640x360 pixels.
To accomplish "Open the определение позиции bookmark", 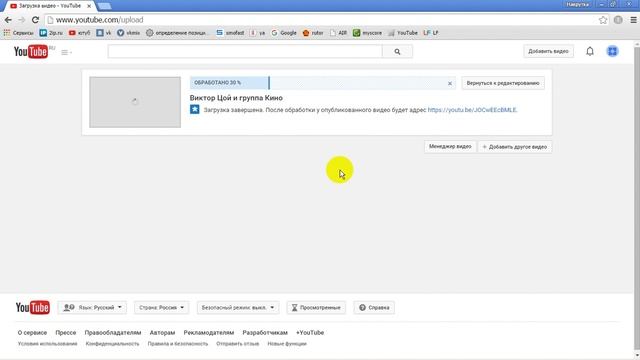I will (x=177, y=33).
